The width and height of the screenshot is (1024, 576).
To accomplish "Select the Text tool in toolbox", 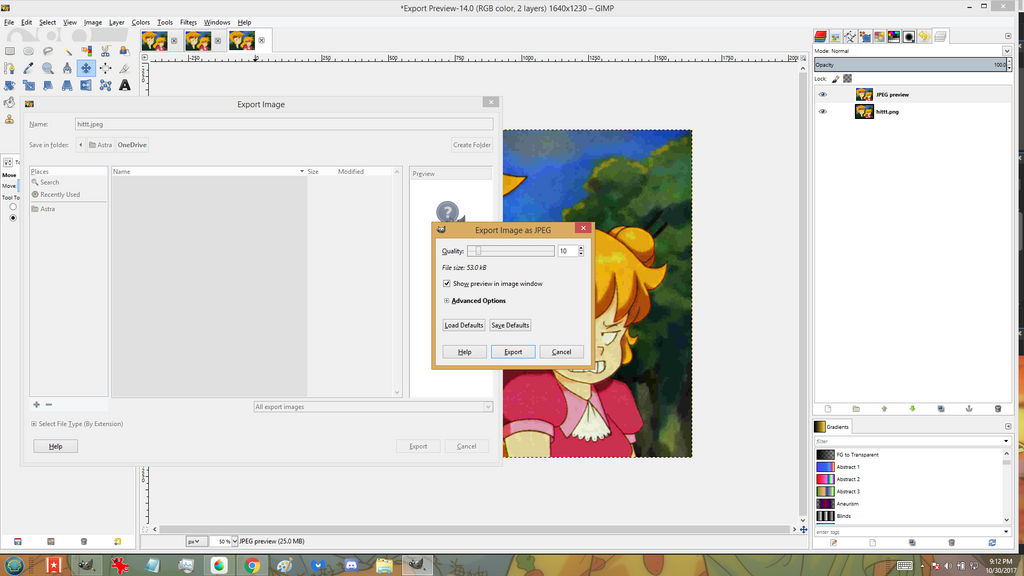I will (125, 85).
